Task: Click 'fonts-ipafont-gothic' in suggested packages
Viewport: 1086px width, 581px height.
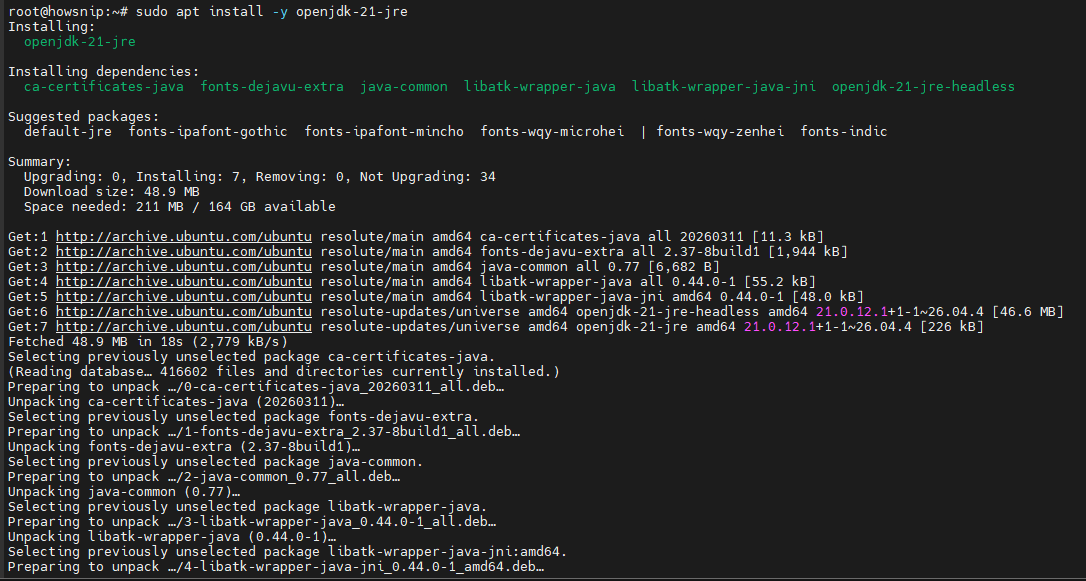Action: coord(208,132)
